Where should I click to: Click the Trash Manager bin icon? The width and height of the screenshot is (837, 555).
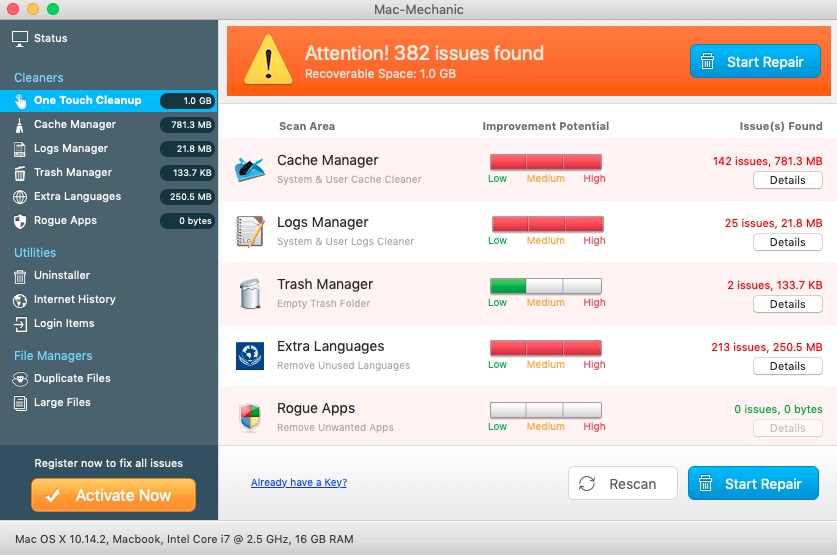pyautogui.click(x=249, y=293)
